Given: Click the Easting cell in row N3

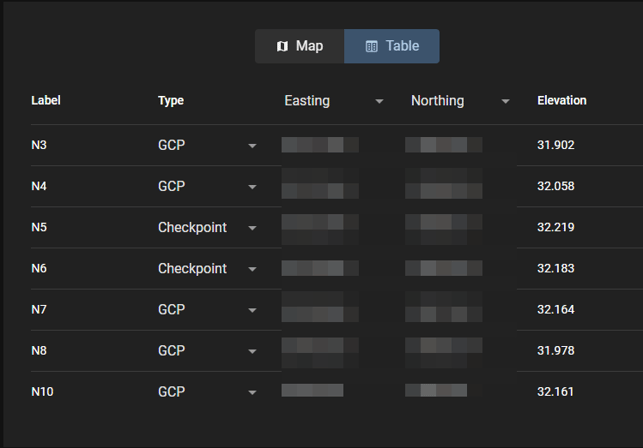Looking at the screenshot, I should pos(320,145).
